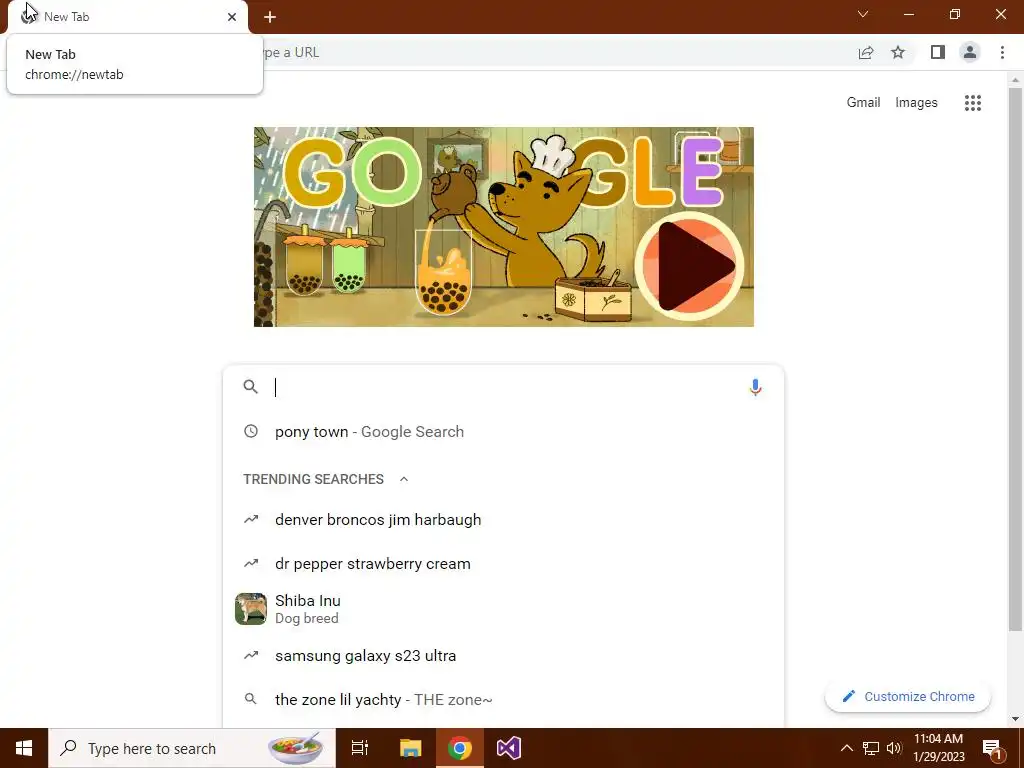The image size is (1024, 768).
Task: Show hidden system tray icons
Action: 846,748
